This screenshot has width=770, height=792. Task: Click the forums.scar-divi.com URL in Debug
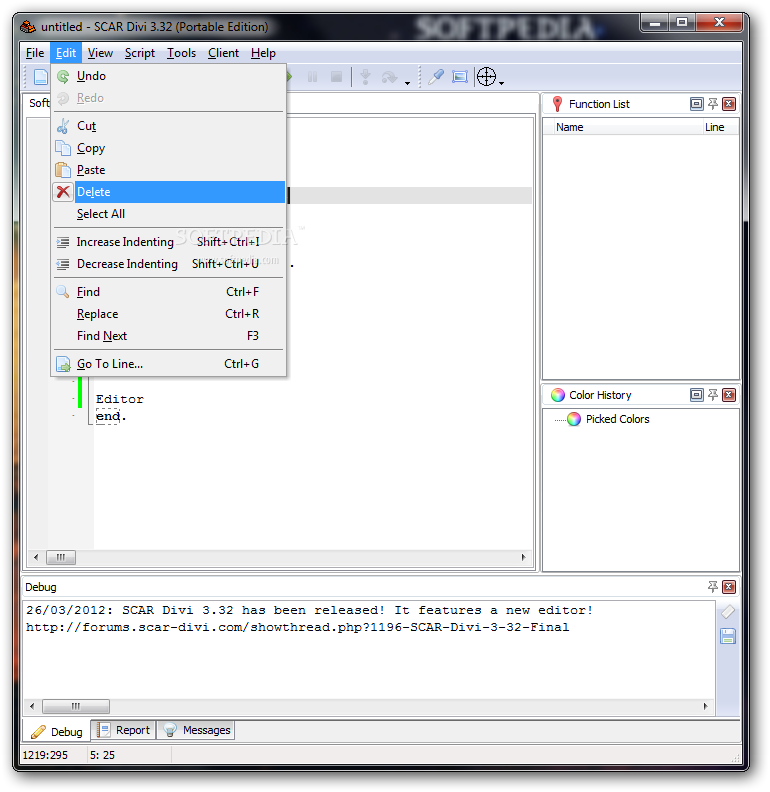point(298,627)
